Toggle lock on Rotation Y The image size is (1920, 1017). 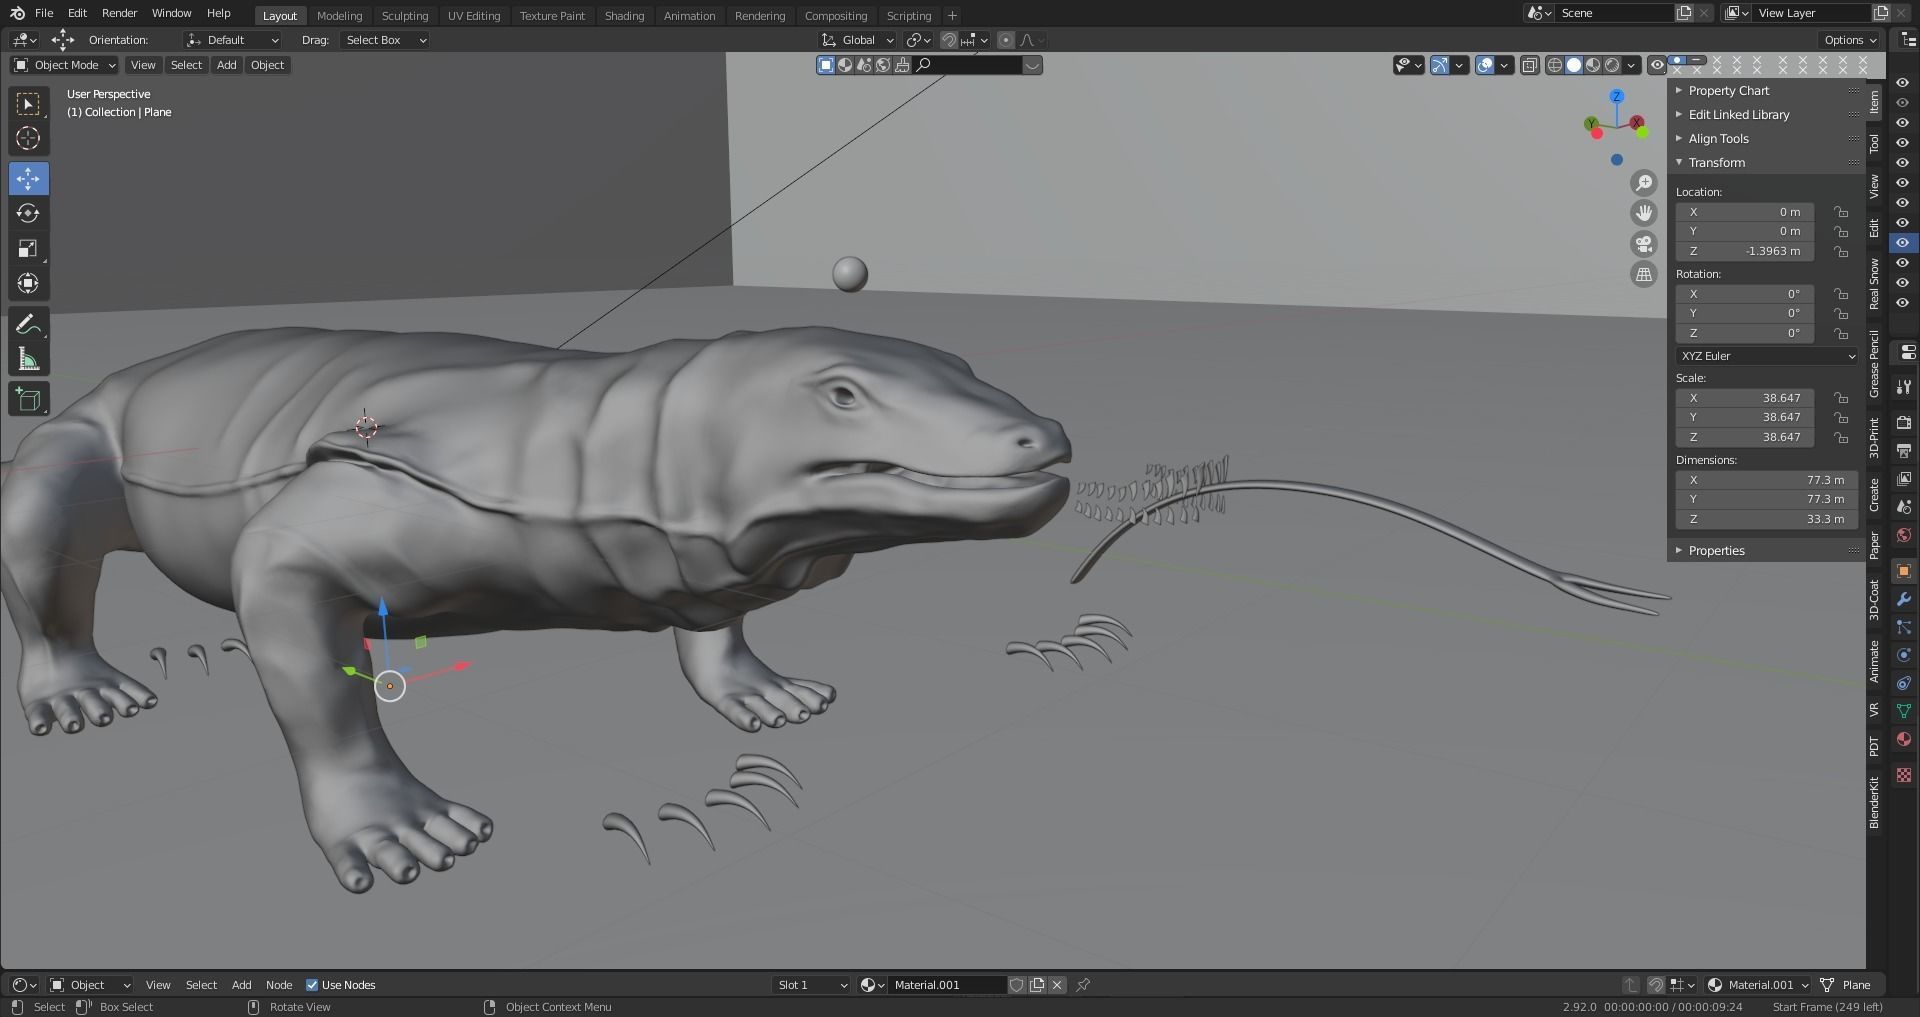click(x=1841, y=313)
